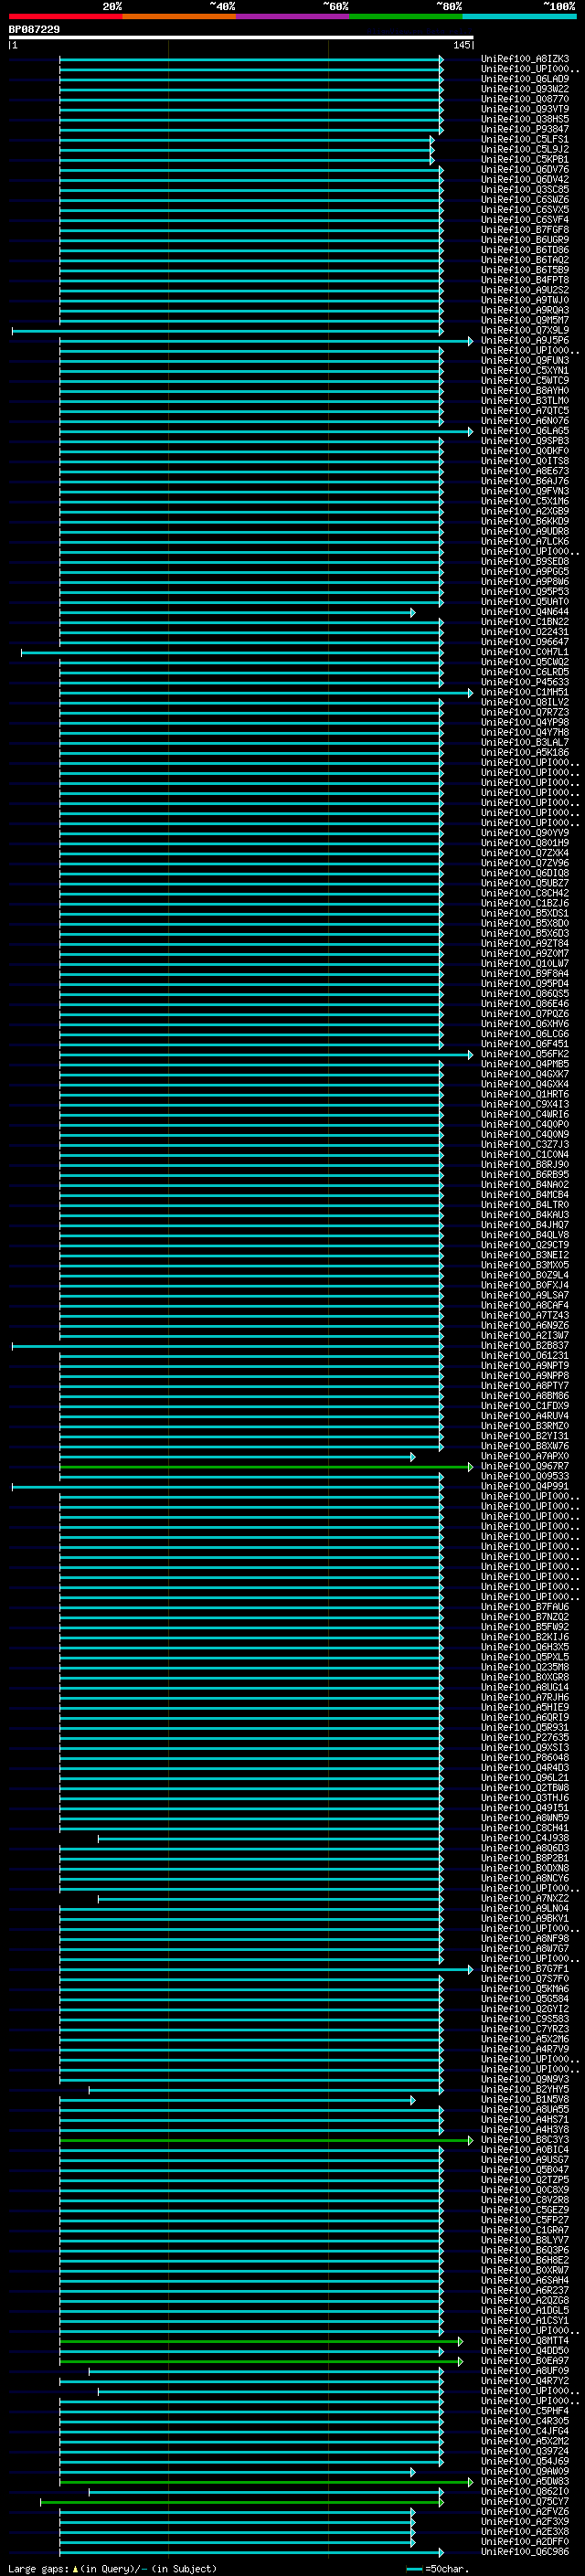
Task: Click the green alignment bar of UniRef100_Q967R7
Action: pyautogui.click(x=266, y=1467)
